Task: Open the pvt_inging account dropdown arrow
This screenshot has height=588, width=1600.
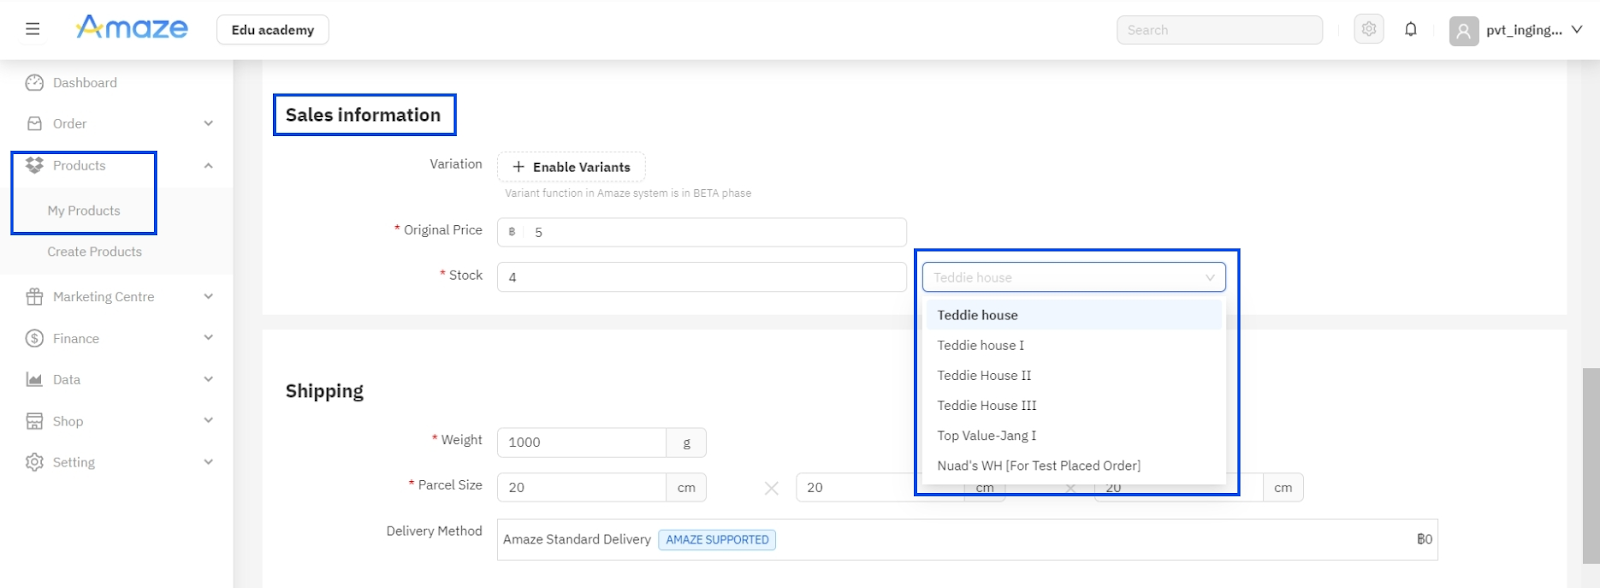Action: (x=1577, y=30)
